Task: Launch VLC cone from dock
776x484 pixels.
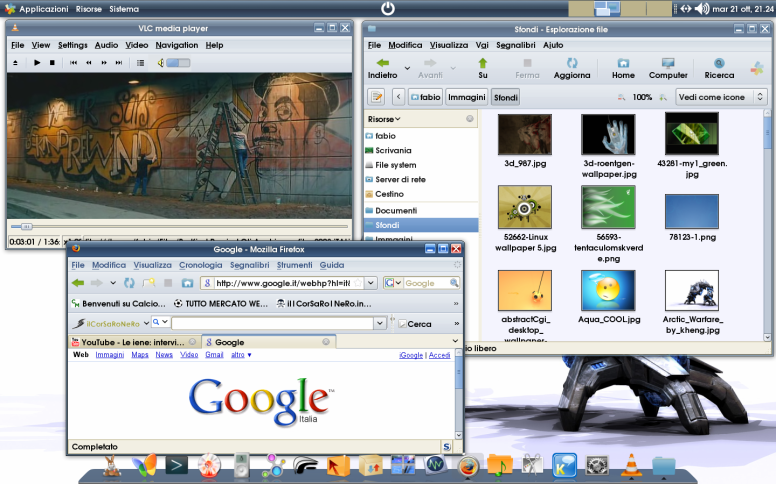Action: (631, 465)
